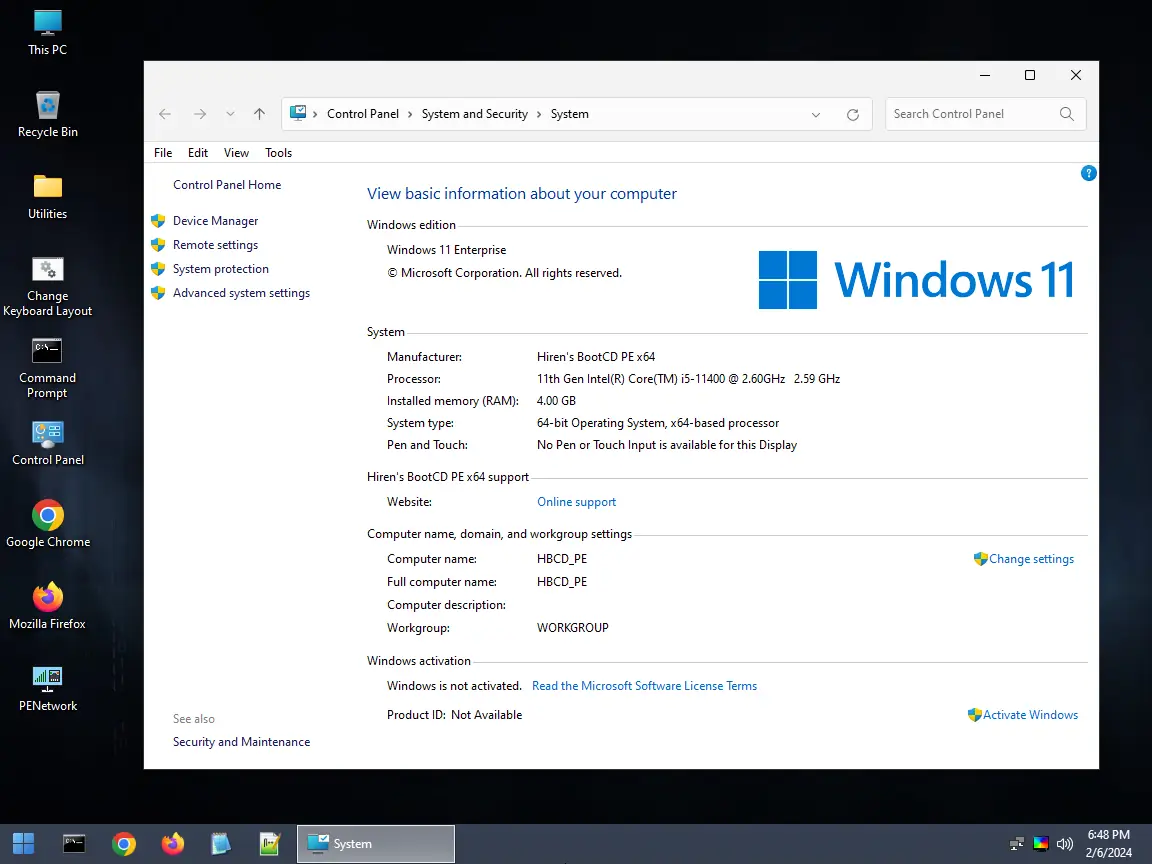
Task: Open Command Prompt from the taskbar
Action: tap(74, 843)
